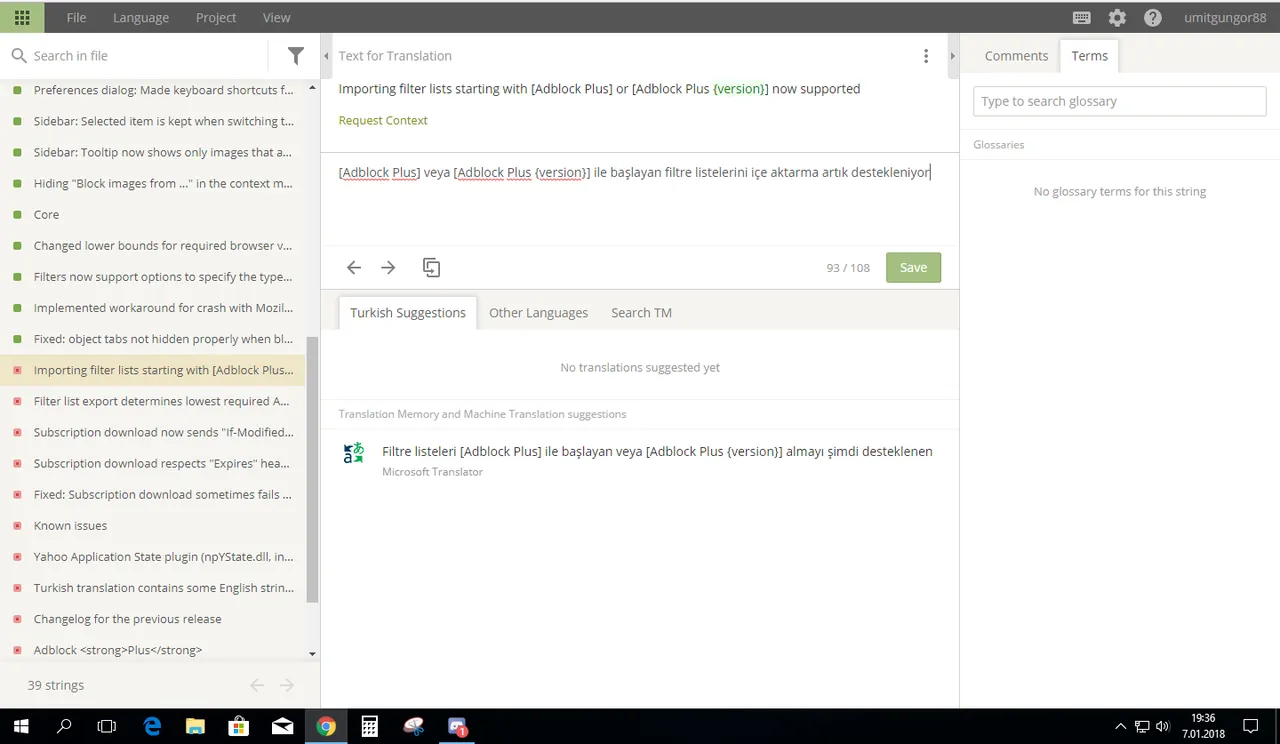Click the filter funnel icon

[296, 56]
